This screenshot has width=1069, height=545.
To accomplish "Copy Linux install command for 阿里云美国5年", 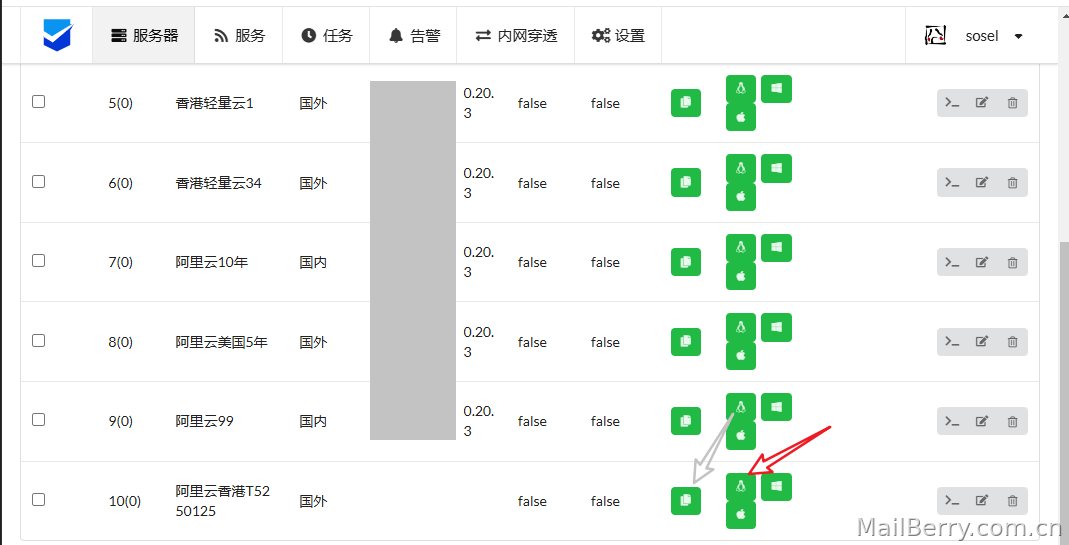I will (741, 327).
